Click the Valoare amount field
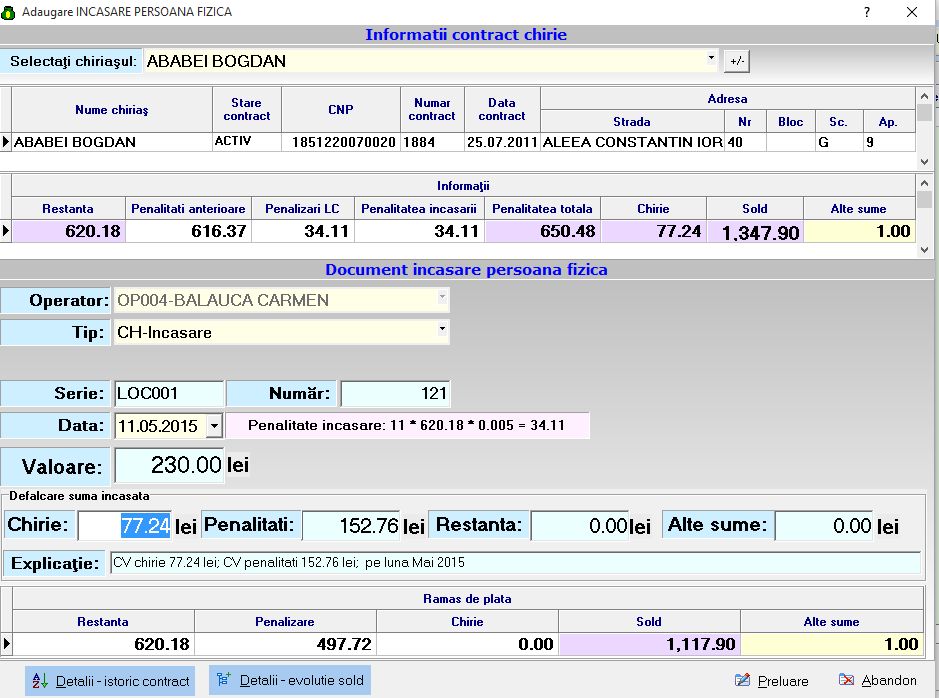 [x=170, y=465]
